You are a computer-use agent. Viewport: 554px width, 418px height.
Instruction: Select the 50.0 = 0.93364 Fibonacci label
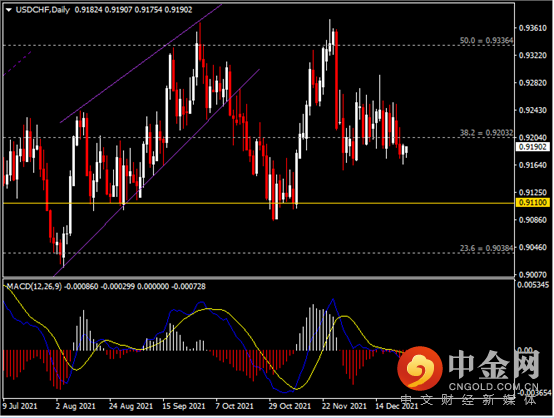[x=486, y=41]
